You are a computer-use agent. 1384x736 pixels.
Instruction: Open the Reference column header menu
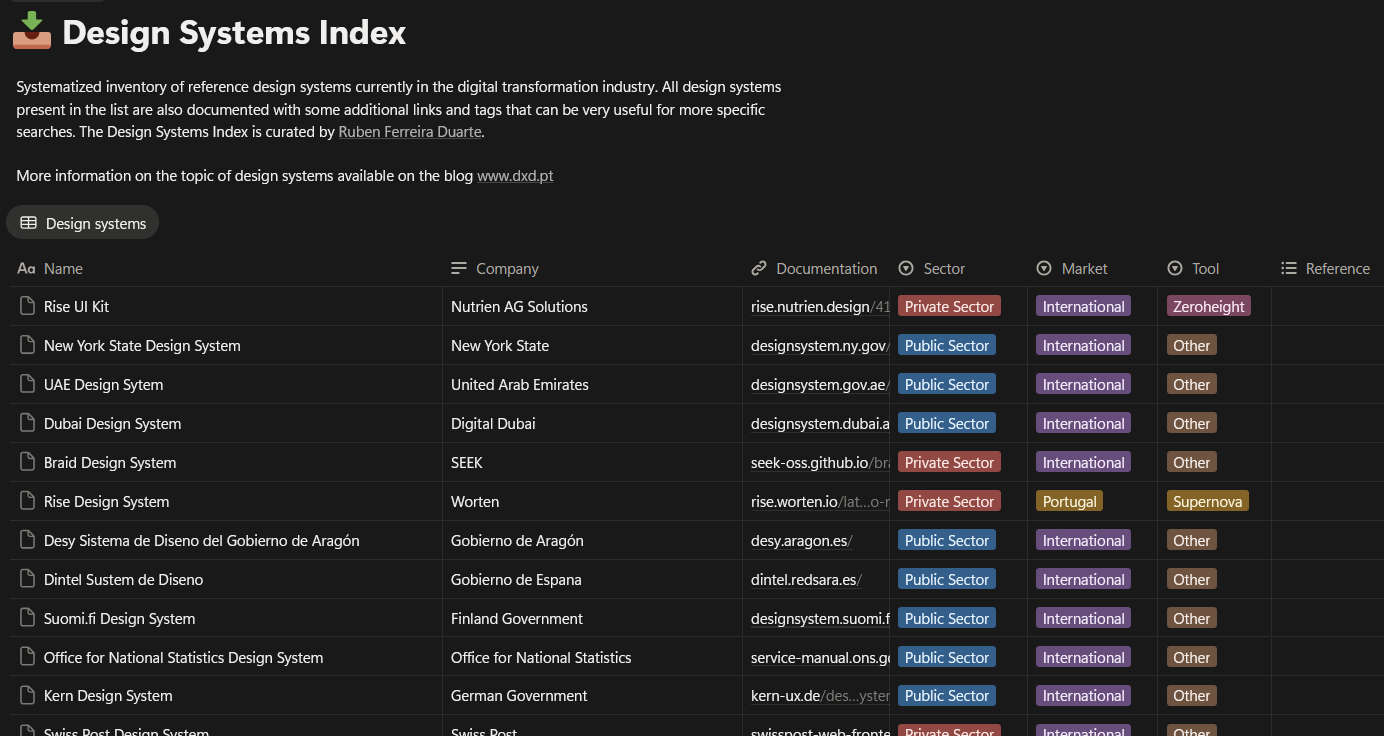(x=1328, y=268)
